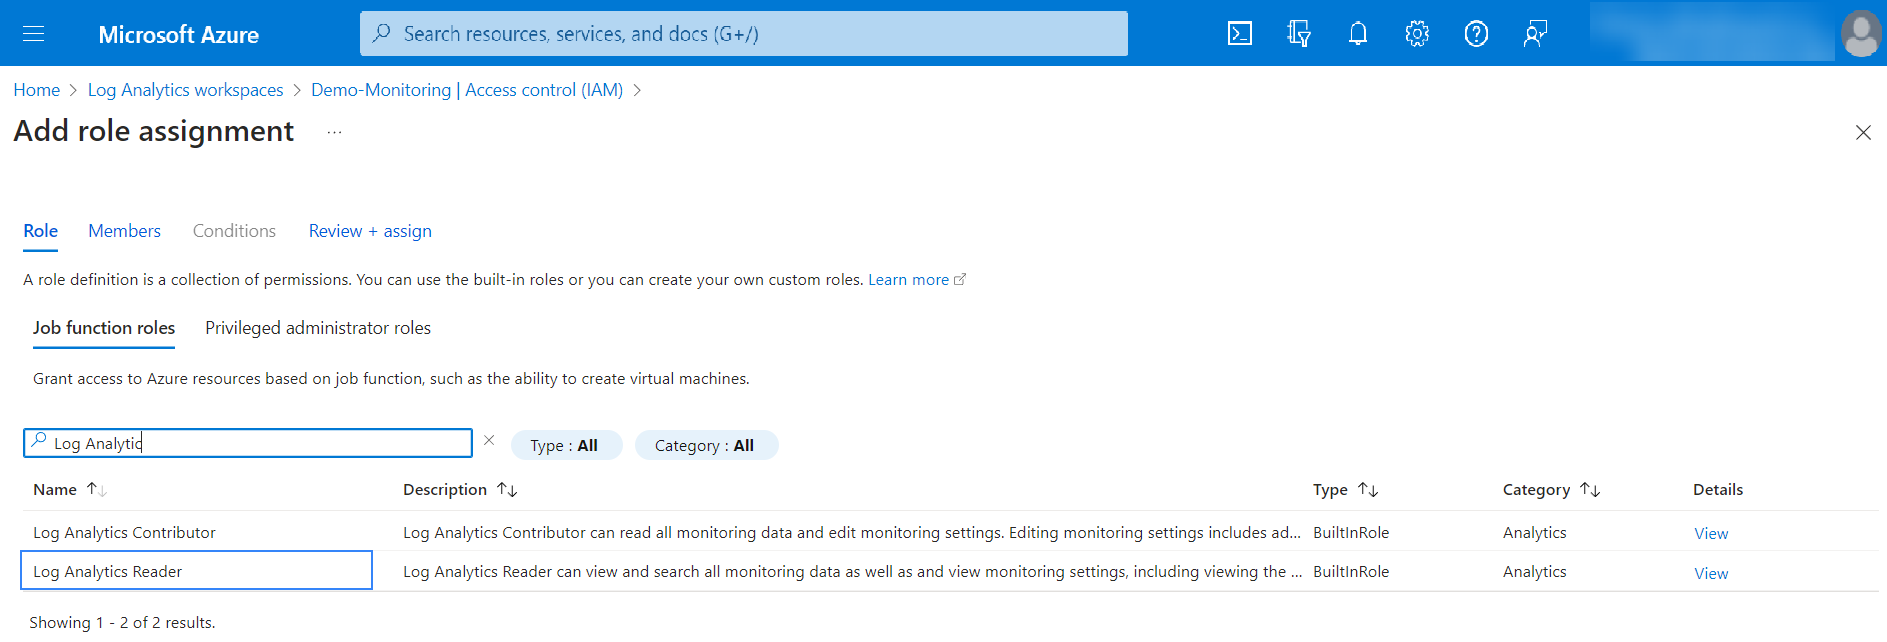This screenshot has height=642, width=1887.
Task: Open the Type : All filter
Action: [565, 446]
